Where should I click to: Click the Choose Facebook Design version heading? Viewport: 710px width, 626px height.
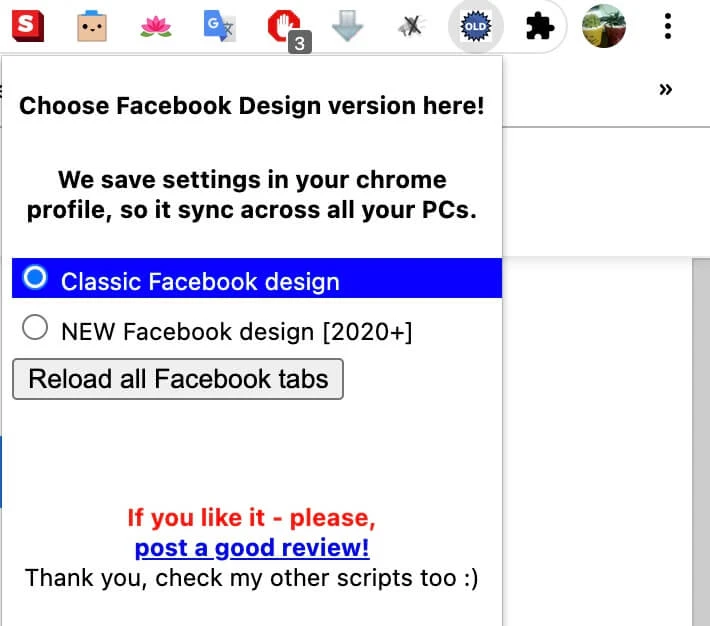pos(252,105)
